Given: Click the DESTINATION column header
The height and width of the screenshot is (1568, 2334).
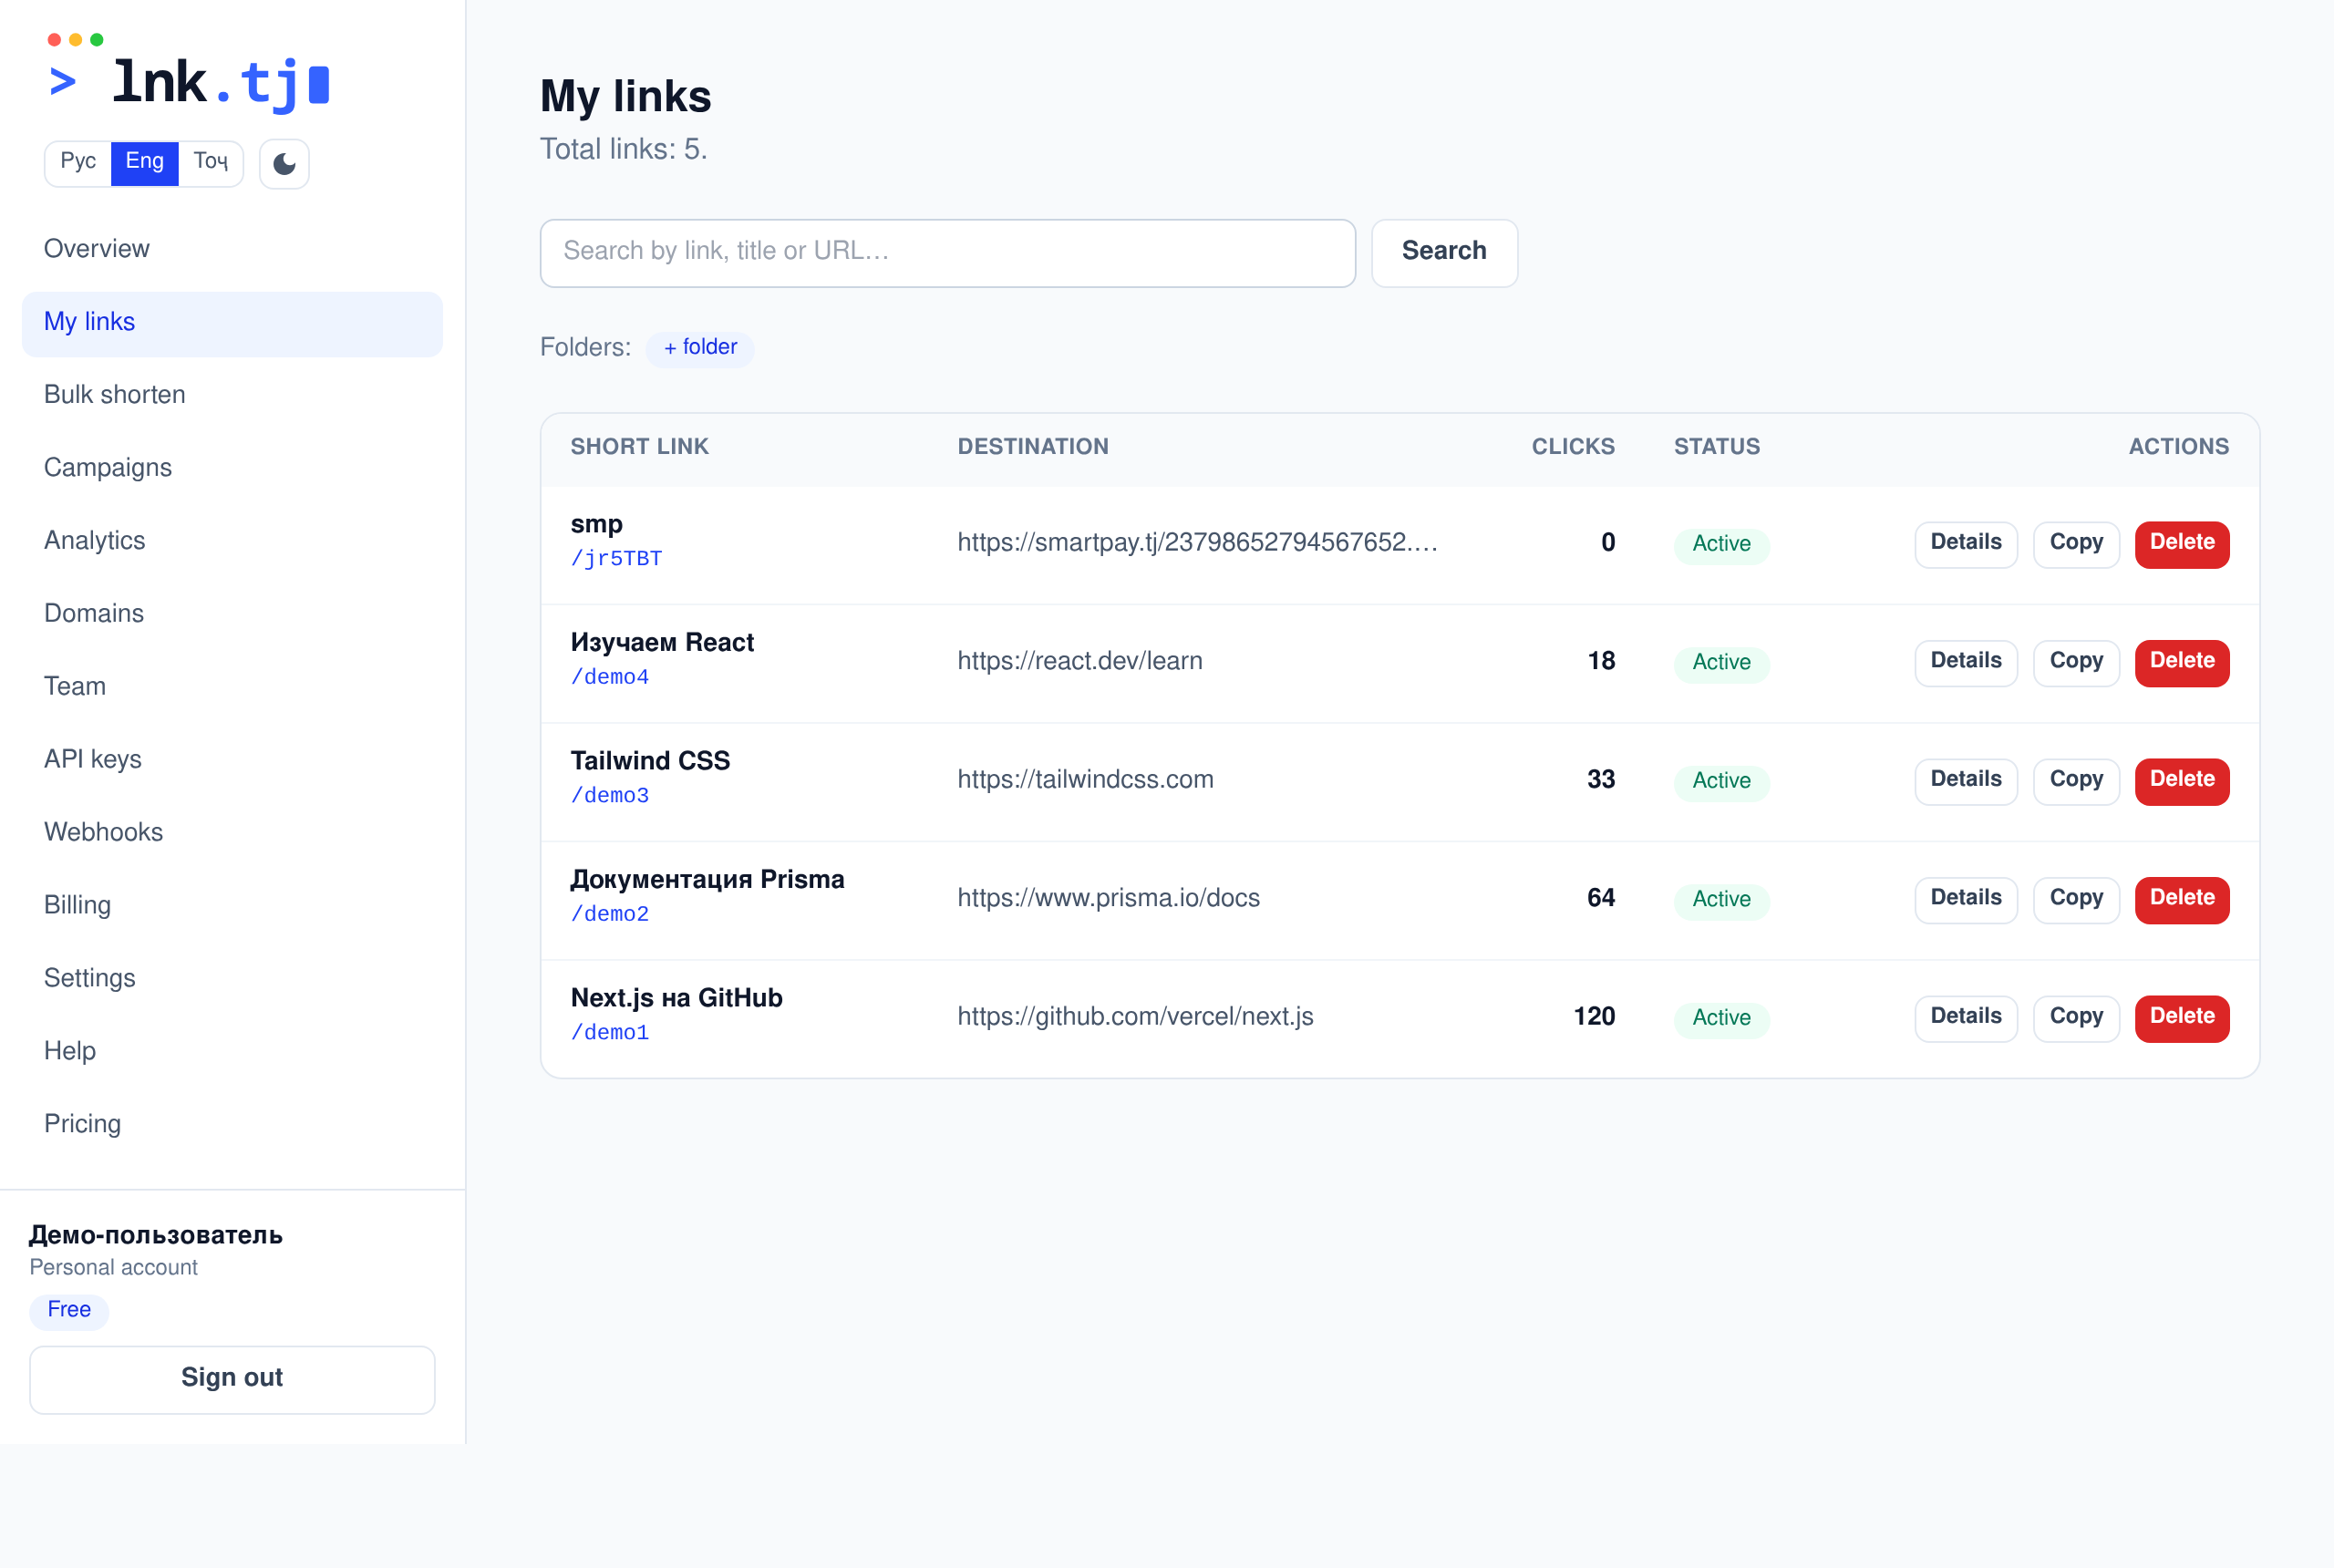Looking at the screenshot, I should [x=1033, y=446].
